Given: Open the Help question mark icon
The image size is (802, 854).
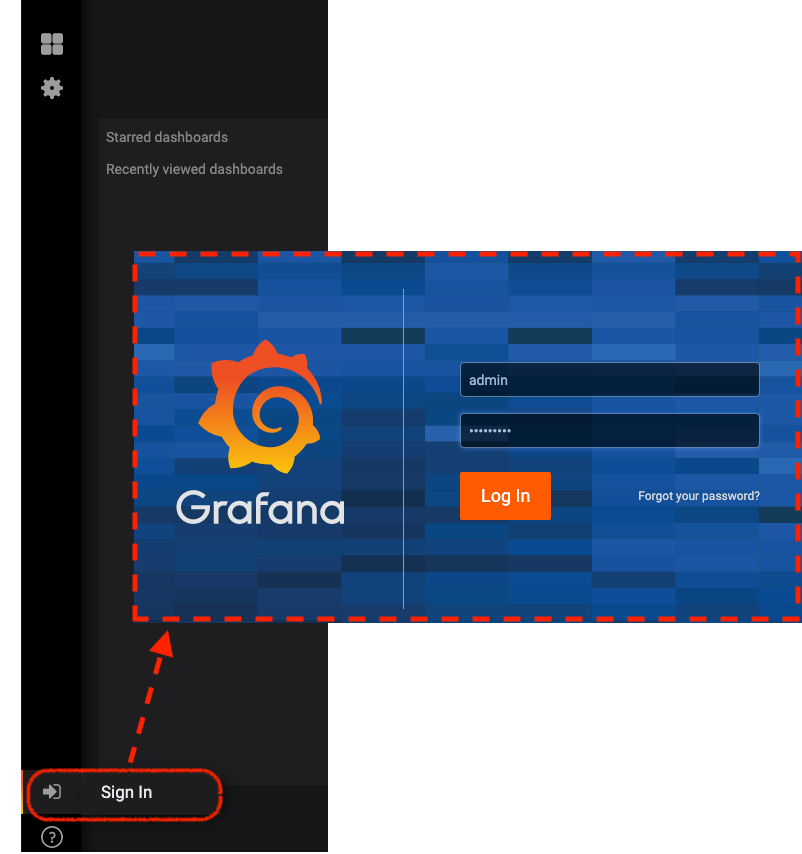Looking at the screenshot, I should pos(52,837).
